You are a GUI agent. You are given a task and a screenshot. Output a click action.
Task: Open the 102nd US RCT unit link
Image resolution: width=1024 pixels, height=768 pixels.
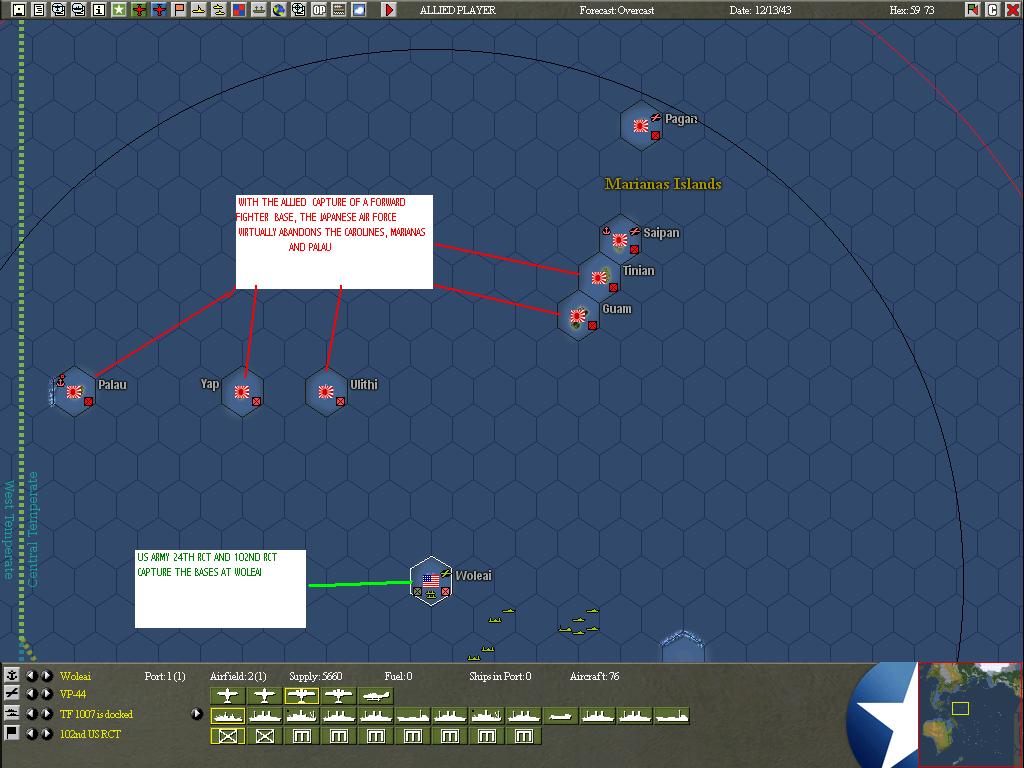[x=90, y=733]
